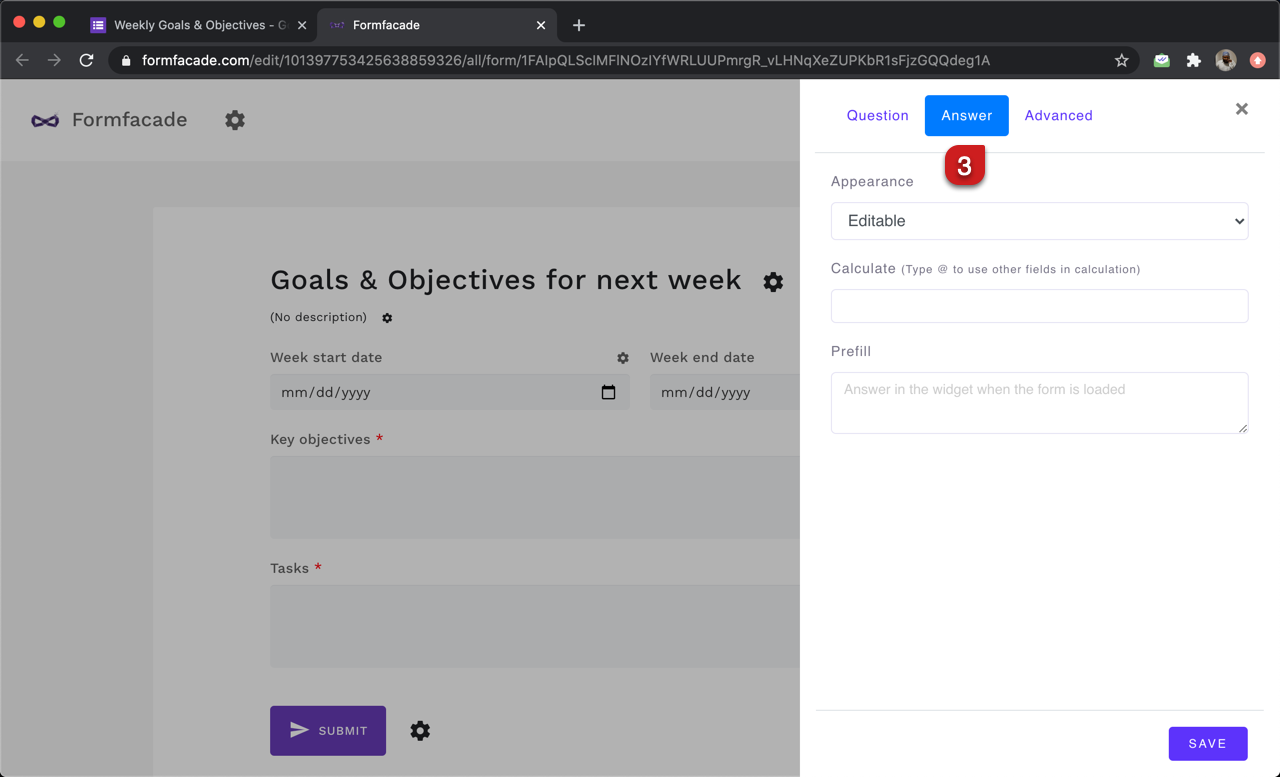Expand the Appearance dropdown

[1039, 221]
